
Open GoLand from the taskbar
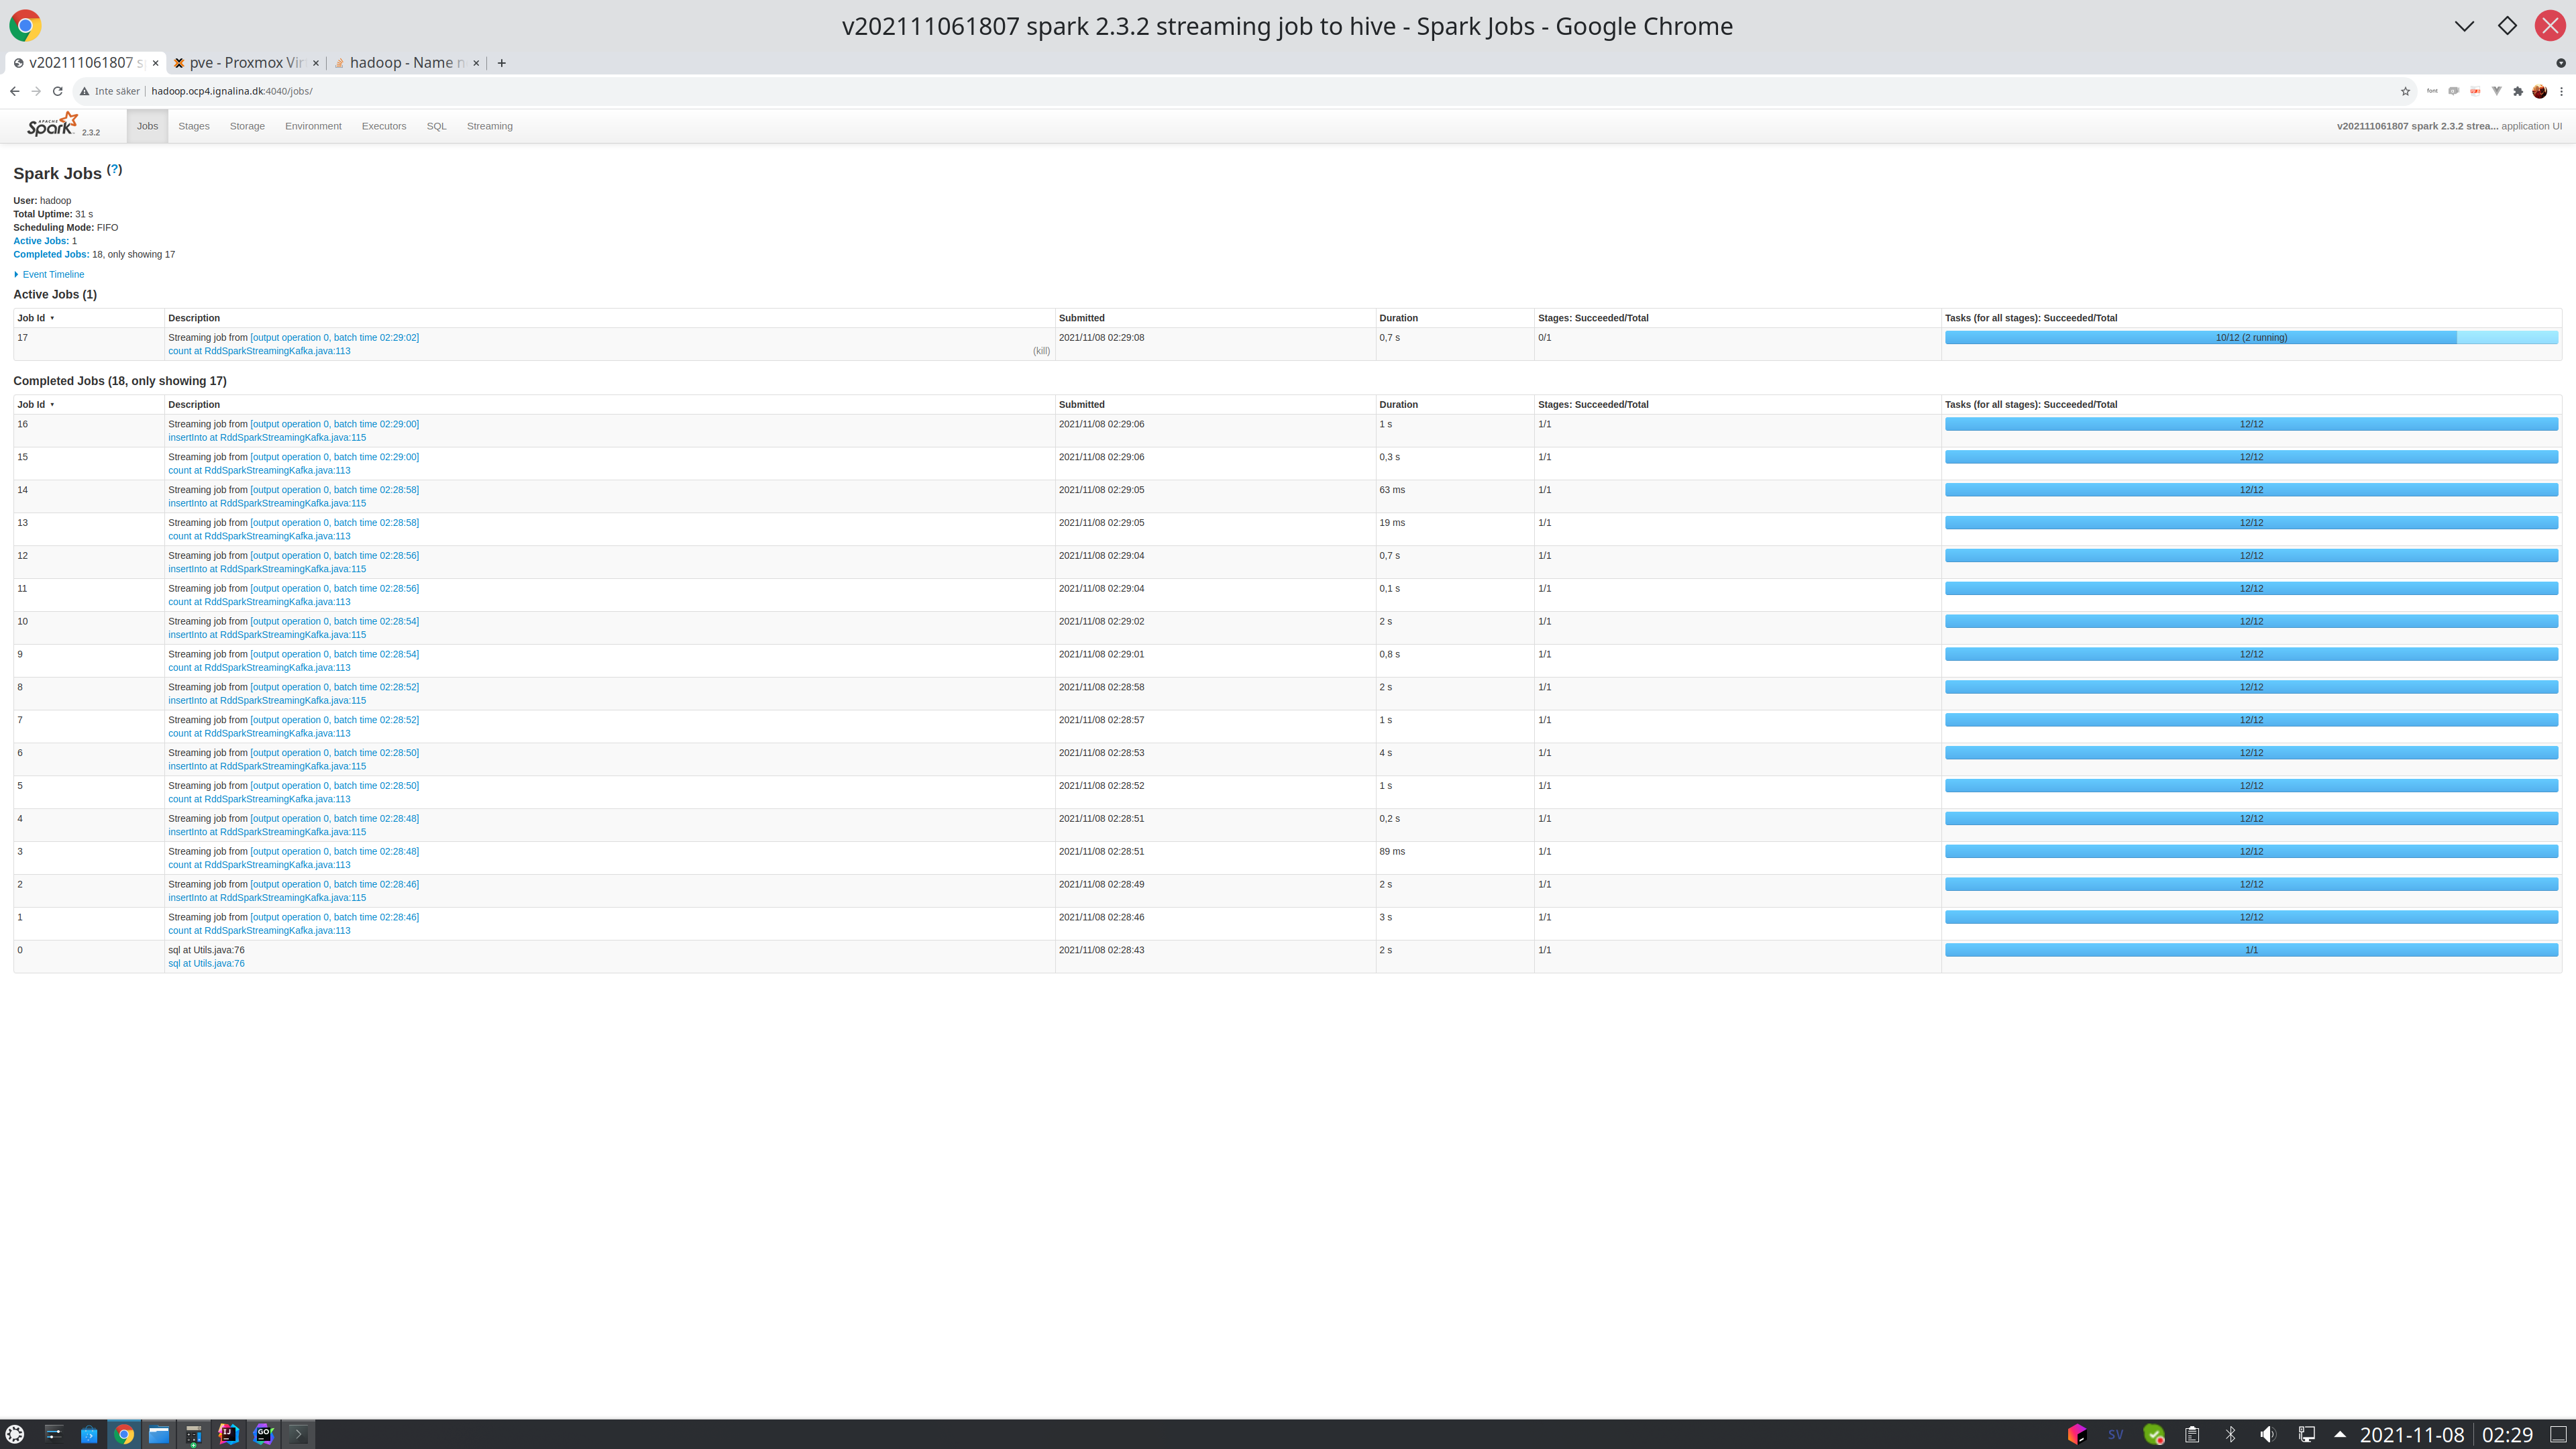pos(264,1434)
